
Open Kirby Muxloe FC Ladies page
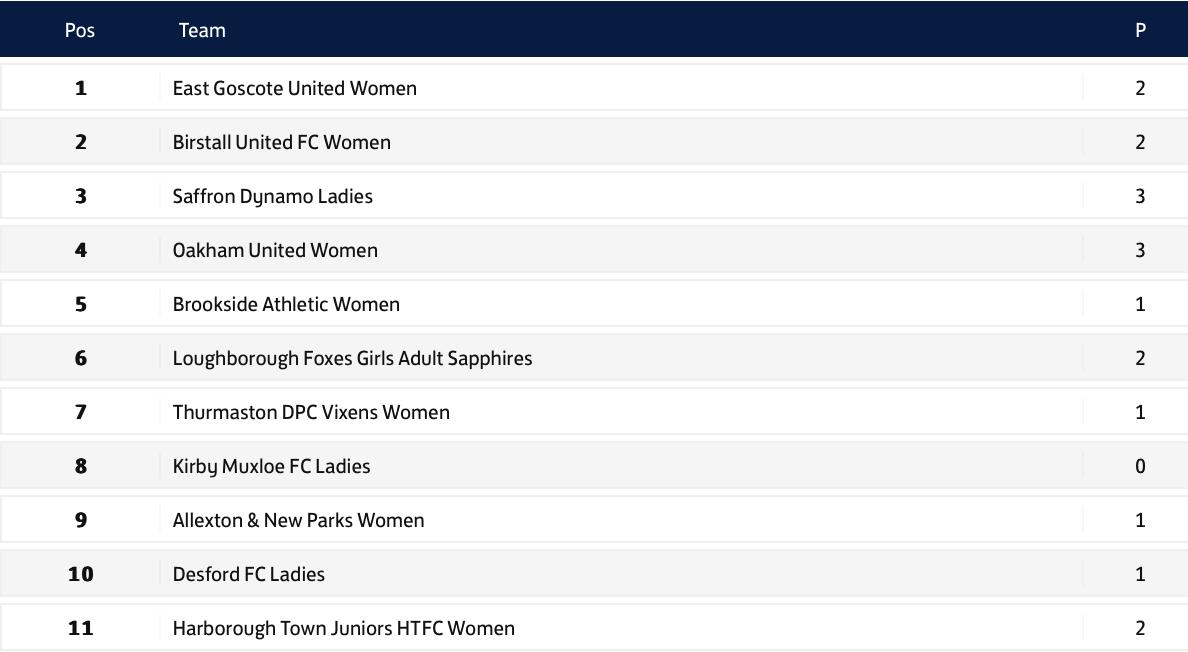271,466
